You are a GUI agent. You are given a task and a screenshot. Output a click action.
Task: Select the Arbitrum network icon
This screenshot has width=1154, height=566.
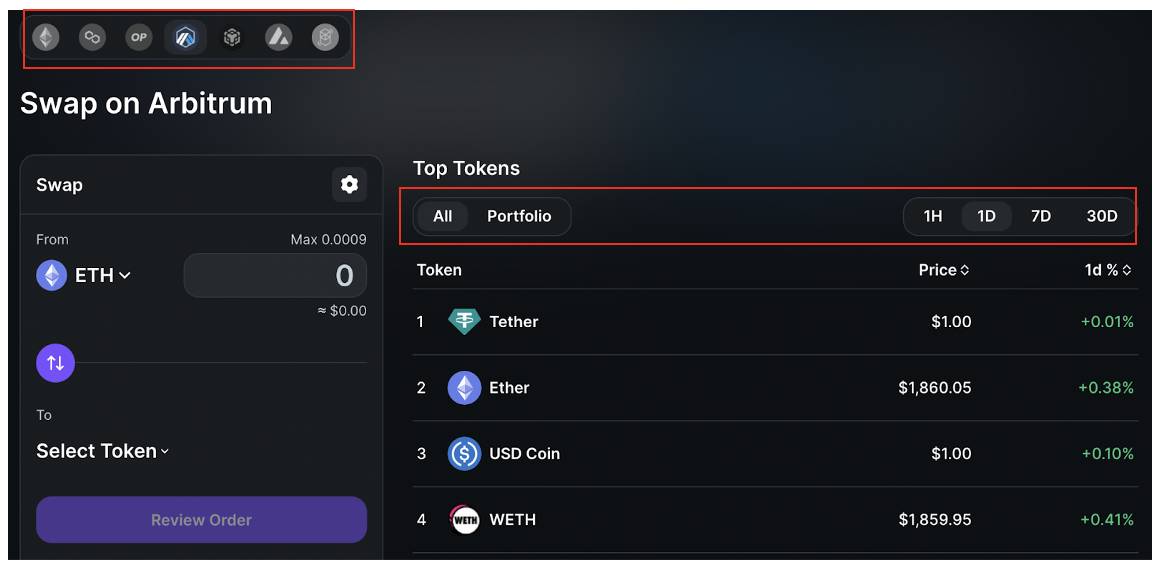pyautogui.click(x=185, y=37)
